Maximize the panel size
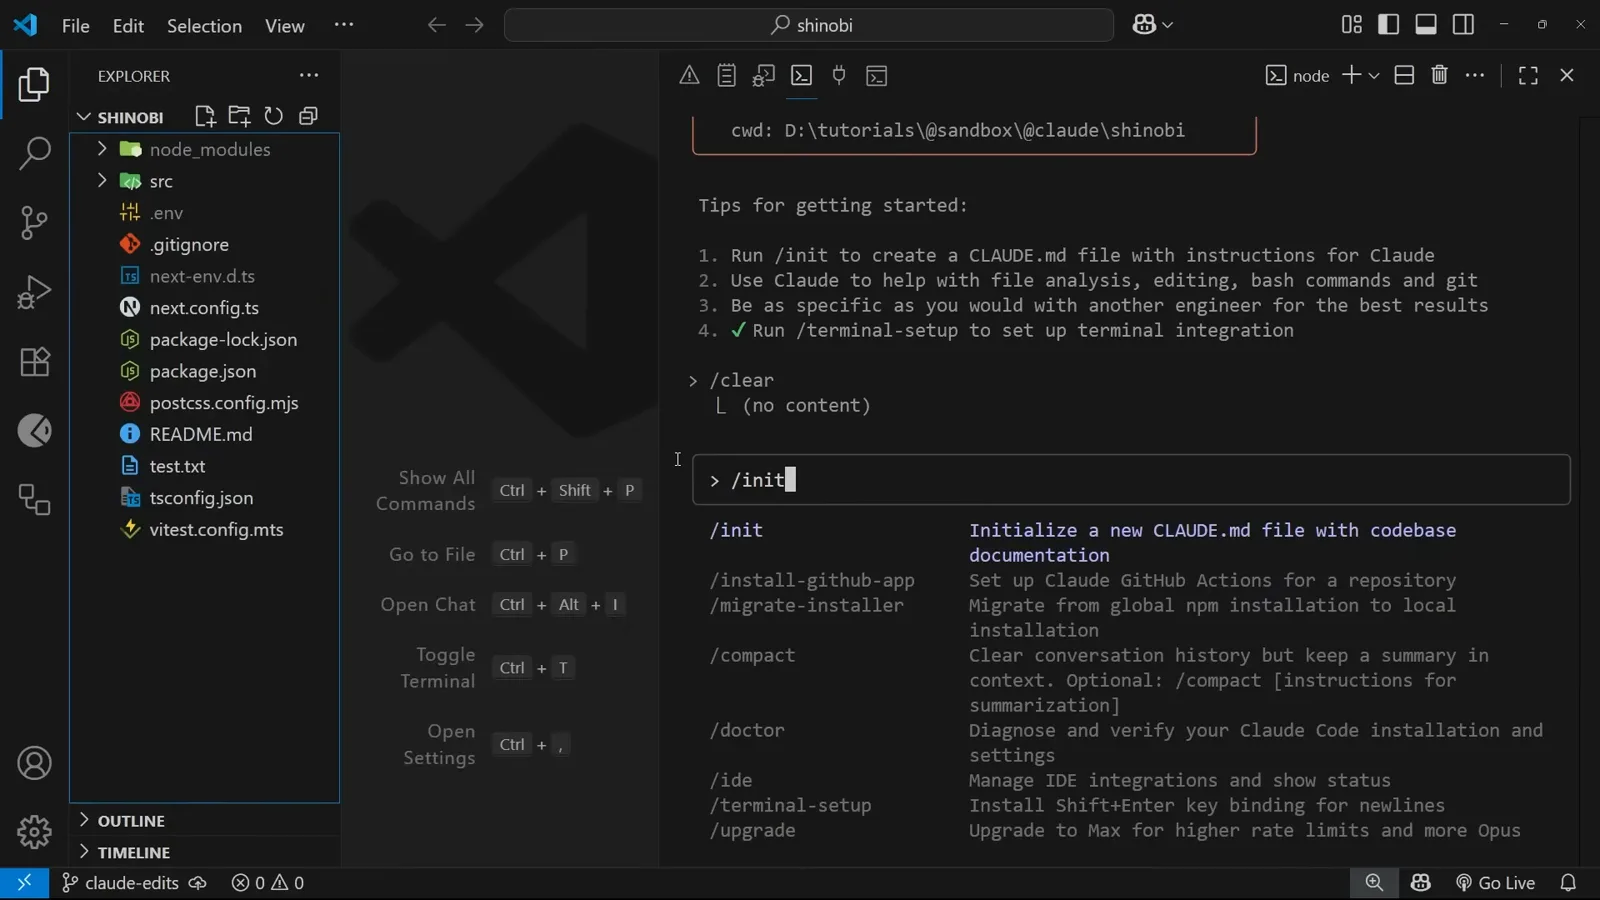The width and height of the screenshot is (1600, 900). pos(1528,76)
